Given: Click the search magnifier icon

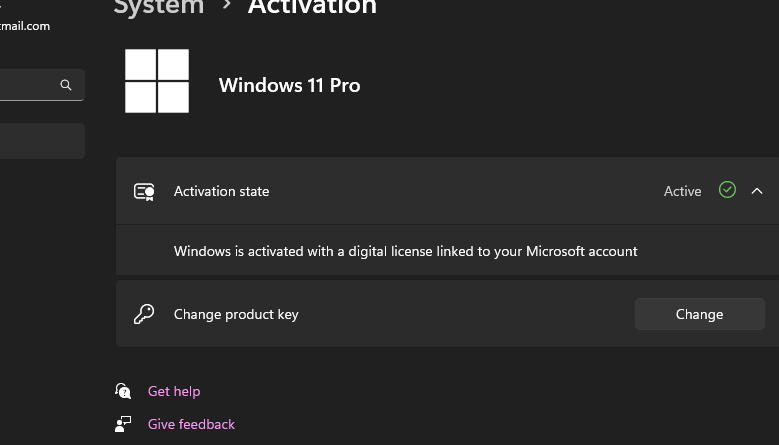Looking at the screenshot, I should click(x=66, y=85).
